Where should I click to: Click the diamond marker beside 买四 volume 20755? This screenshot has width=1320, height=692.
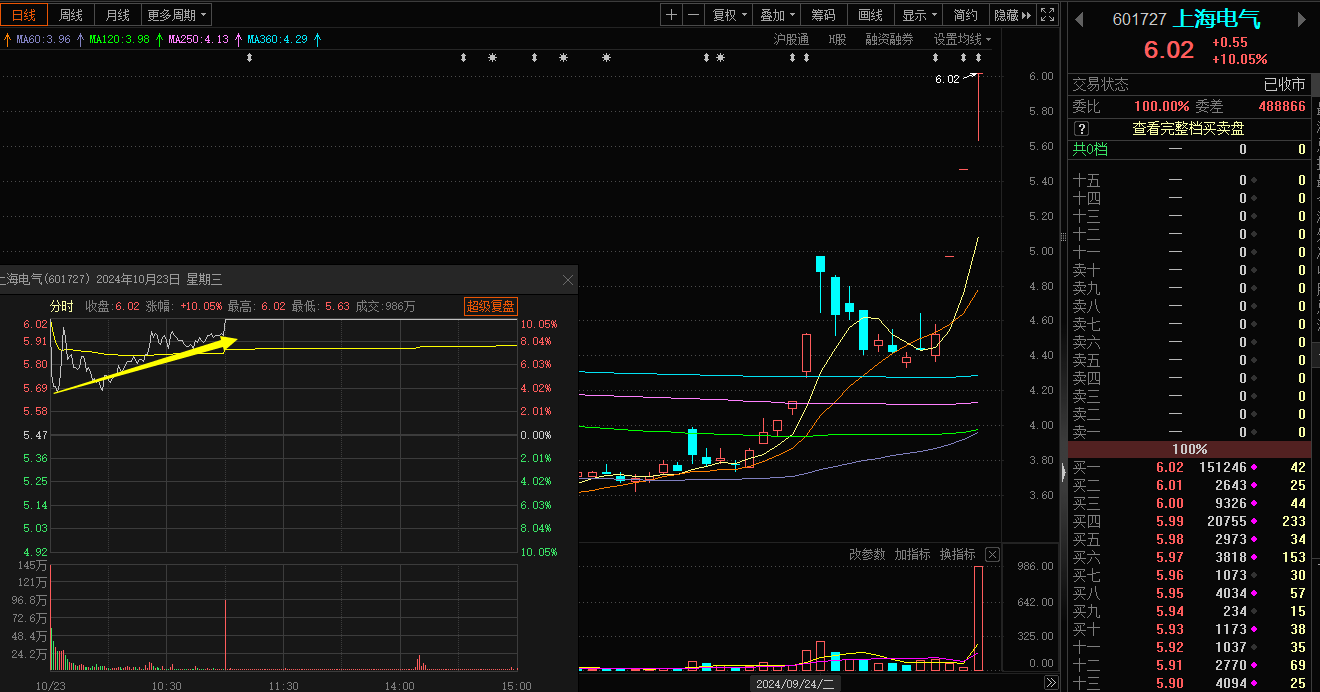[x=1254, y=521]
